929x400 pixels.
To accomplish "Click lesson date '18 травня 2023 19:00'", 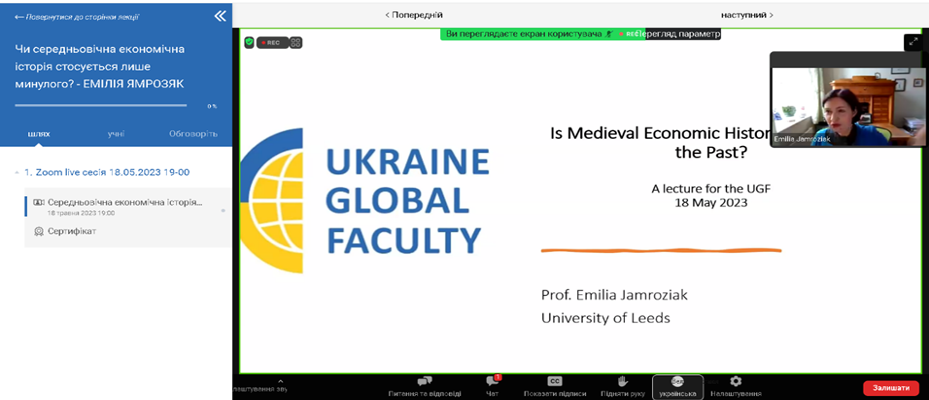I will [81, 213].
